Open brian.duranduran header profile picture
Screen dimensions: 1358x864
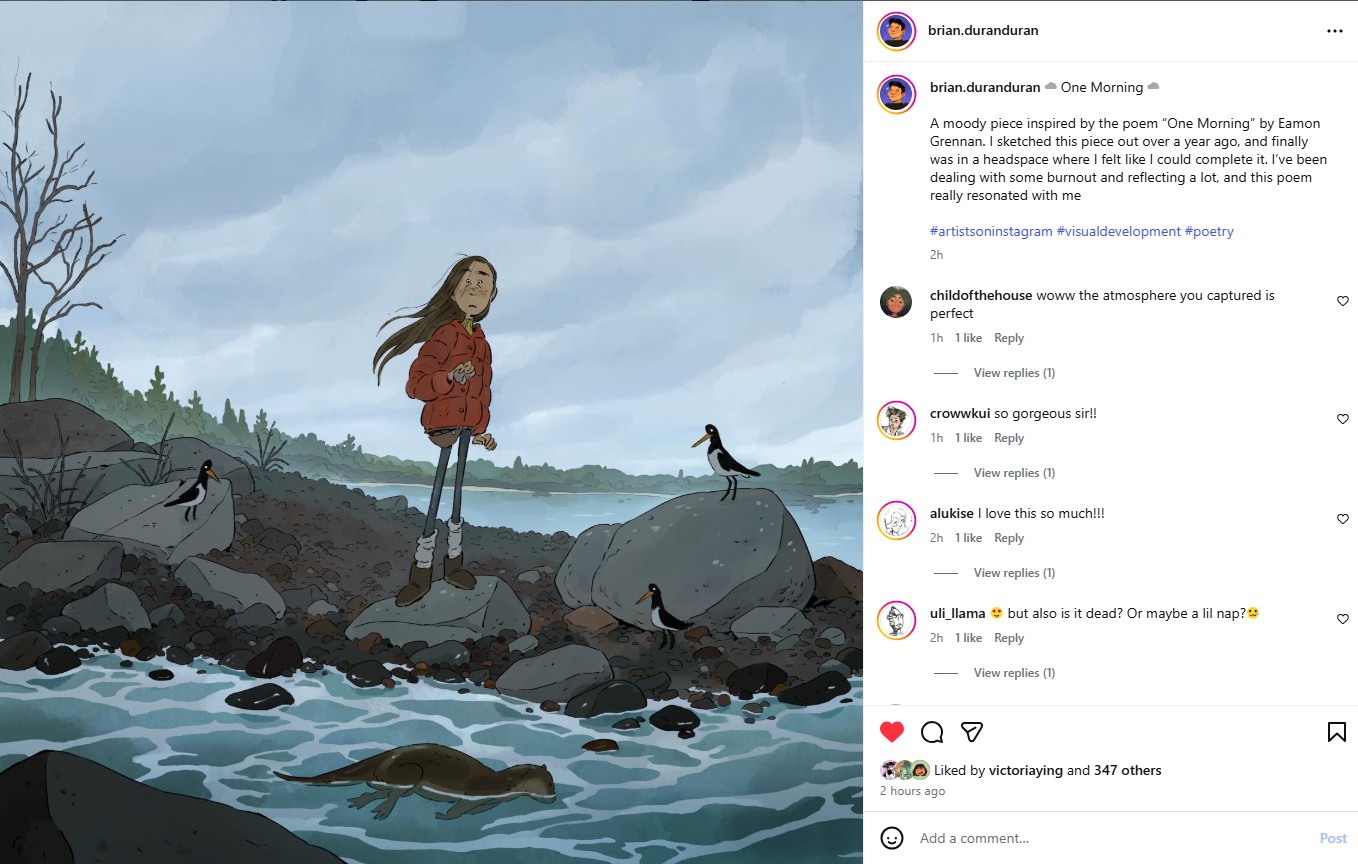[896, 31]
